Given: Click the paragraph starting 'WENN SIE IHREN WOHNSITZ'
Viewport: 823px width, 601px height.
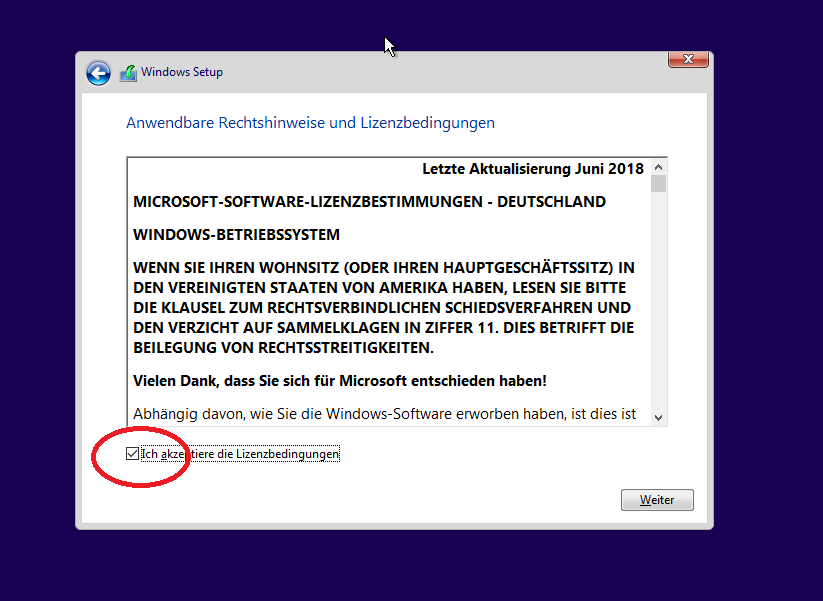Looking at the screenshot, I should (x=384, y=308).
